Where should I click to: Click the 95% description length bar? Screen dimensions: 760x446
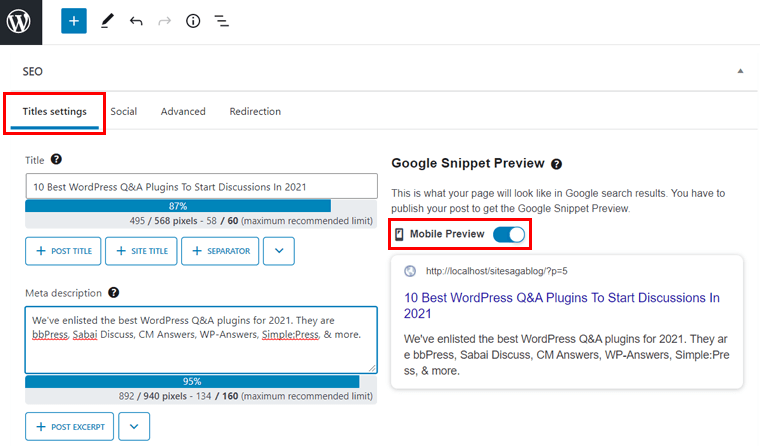(x=192, y=382)
